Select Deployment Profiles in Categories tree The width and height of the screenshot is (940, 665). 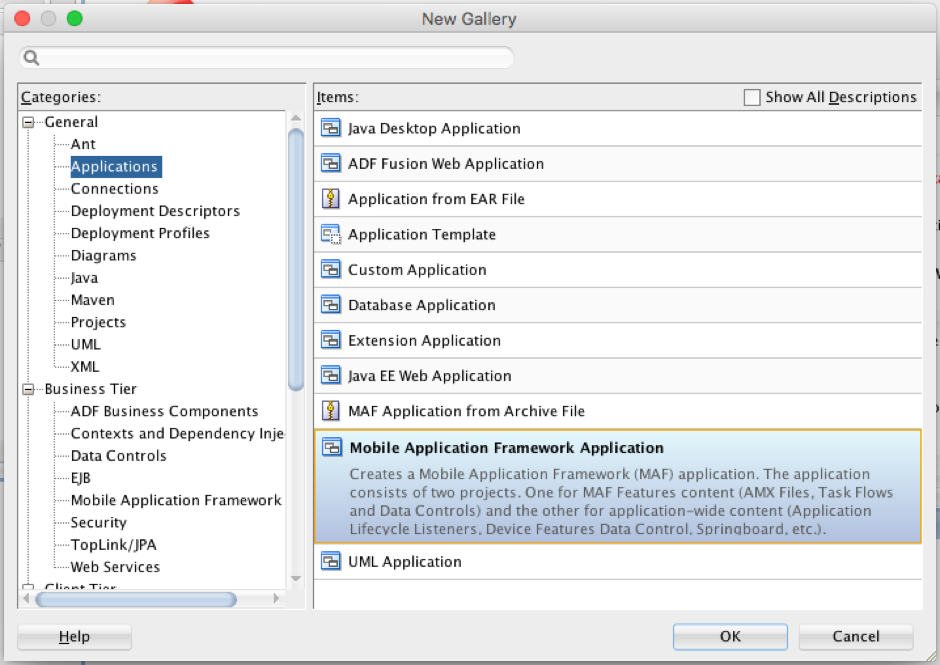click(140, 233)
